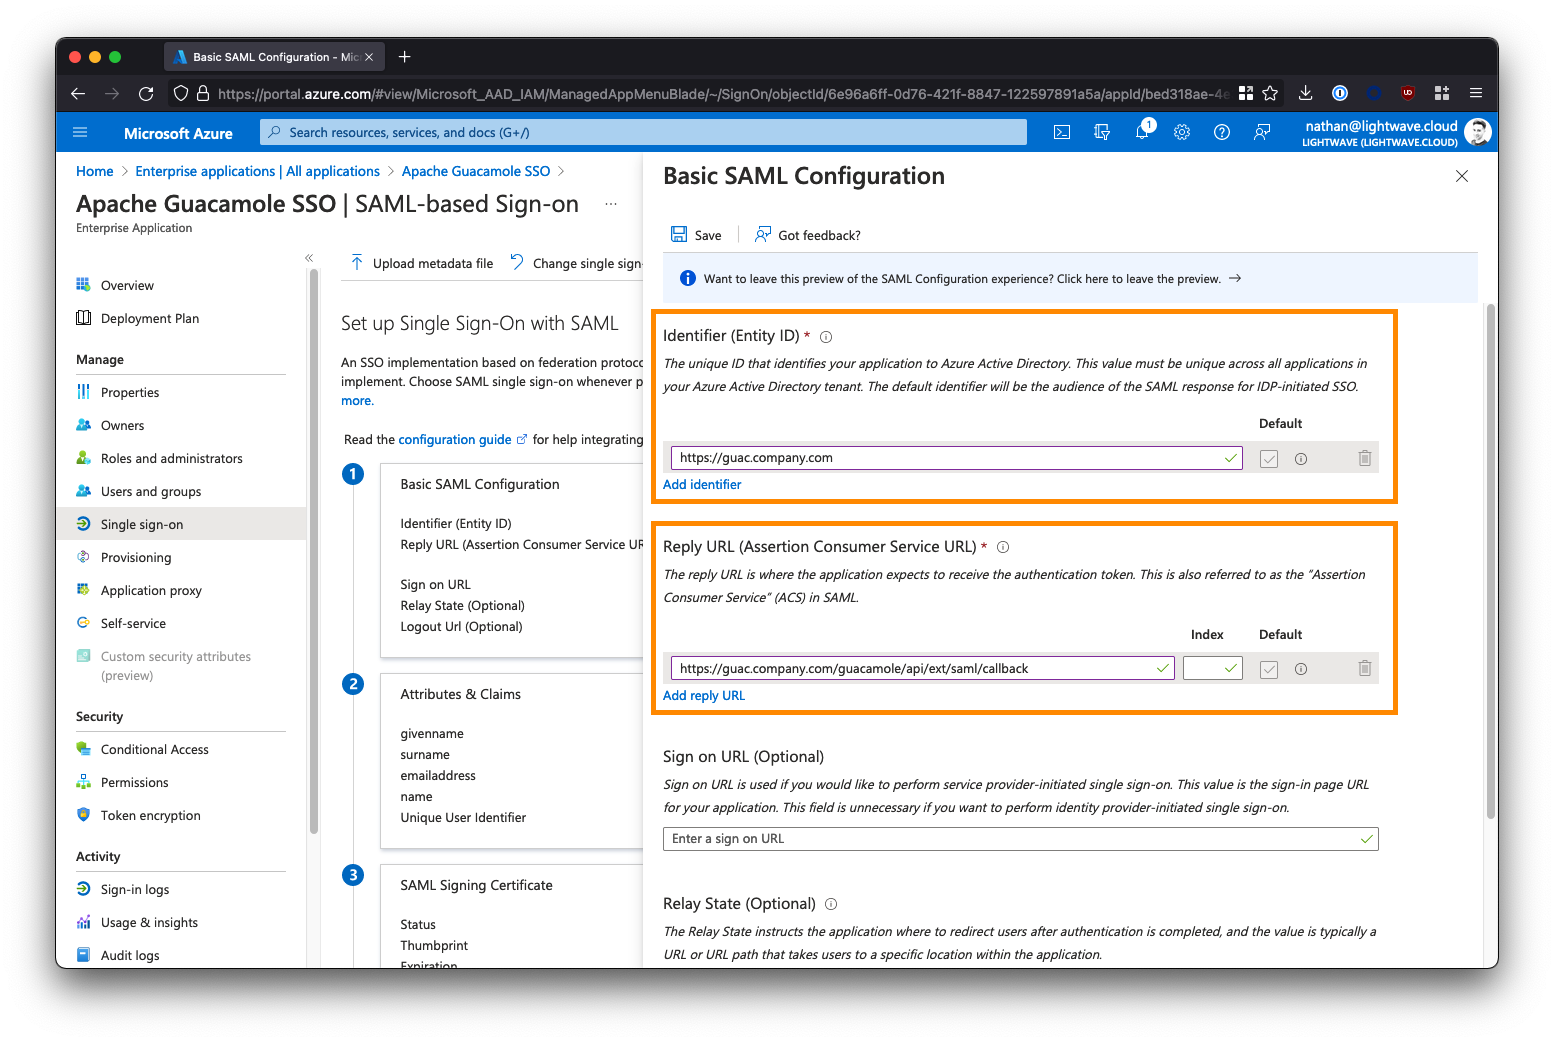This screenshot has height=1042, width=1554.
Task: Open the Azure portal hamburger menu
Action: pyautogui.click(x=81, y=132)
